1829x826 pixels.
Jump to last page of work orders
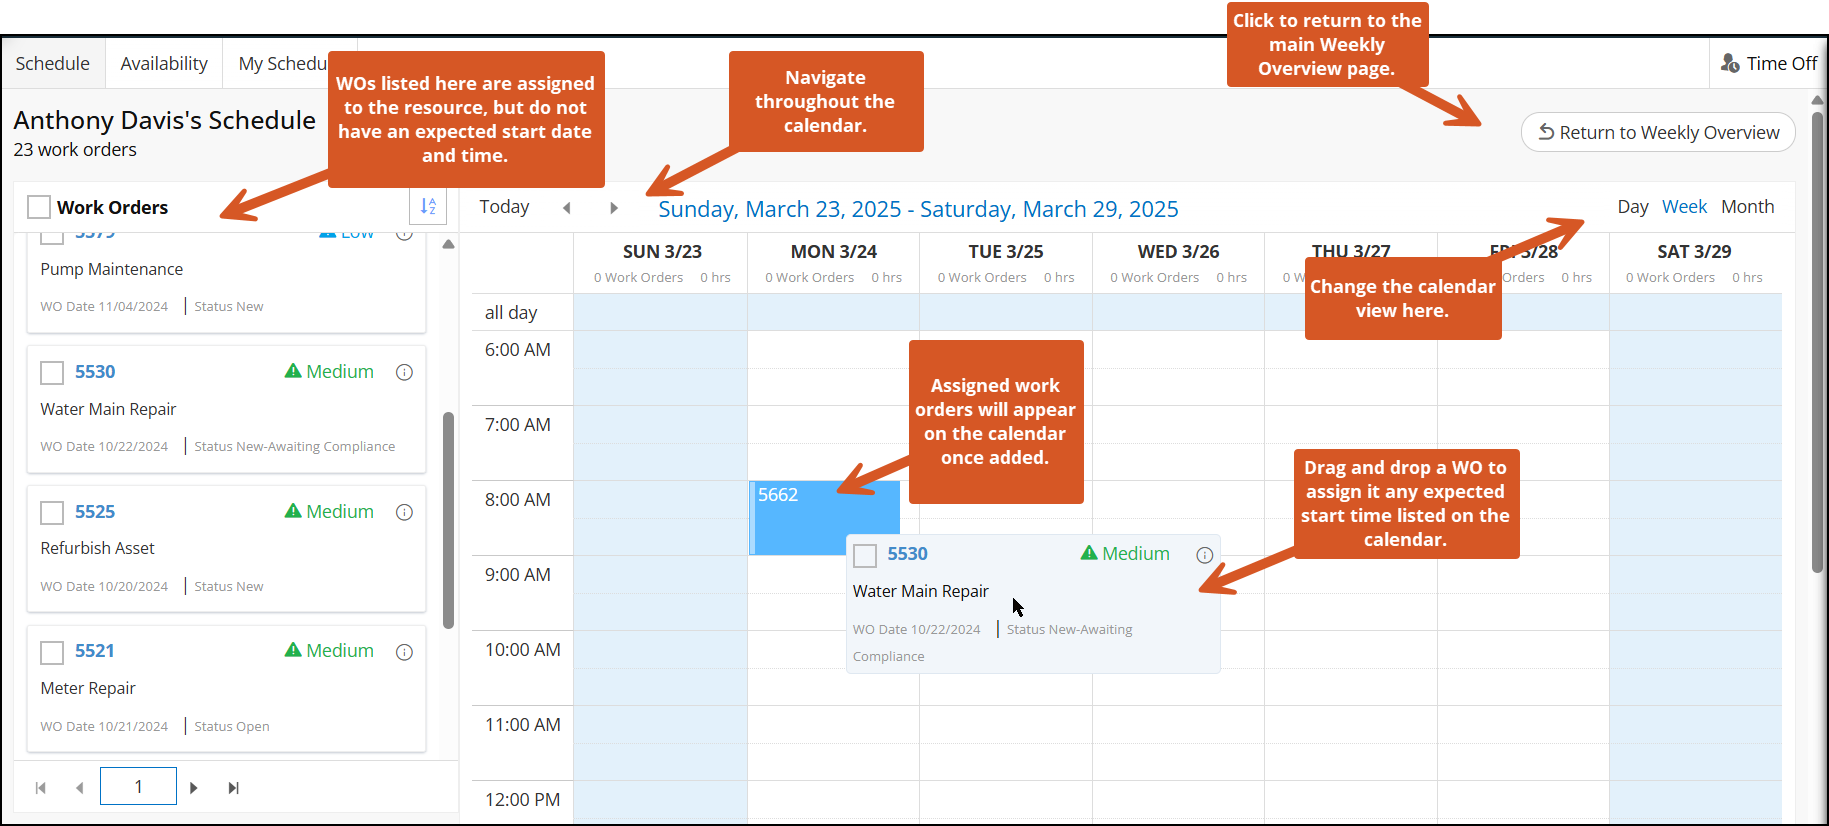point(233,788)
